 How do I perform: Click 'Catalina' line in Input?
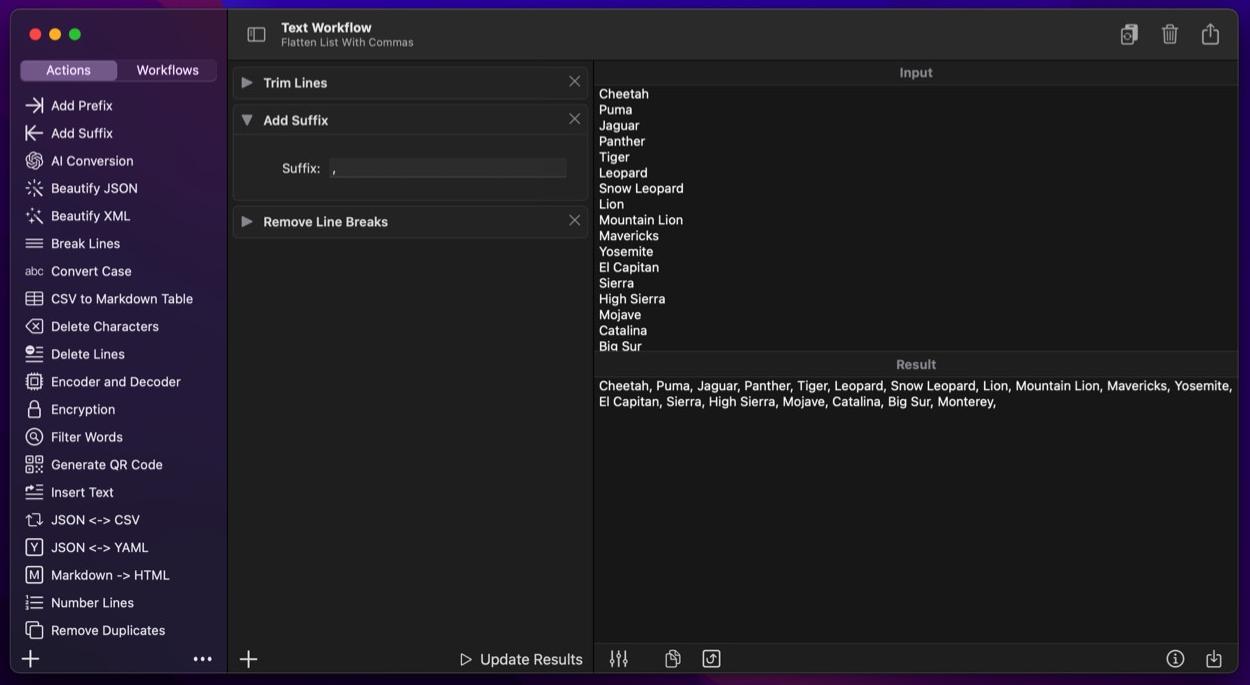click(x=623, y=330)
